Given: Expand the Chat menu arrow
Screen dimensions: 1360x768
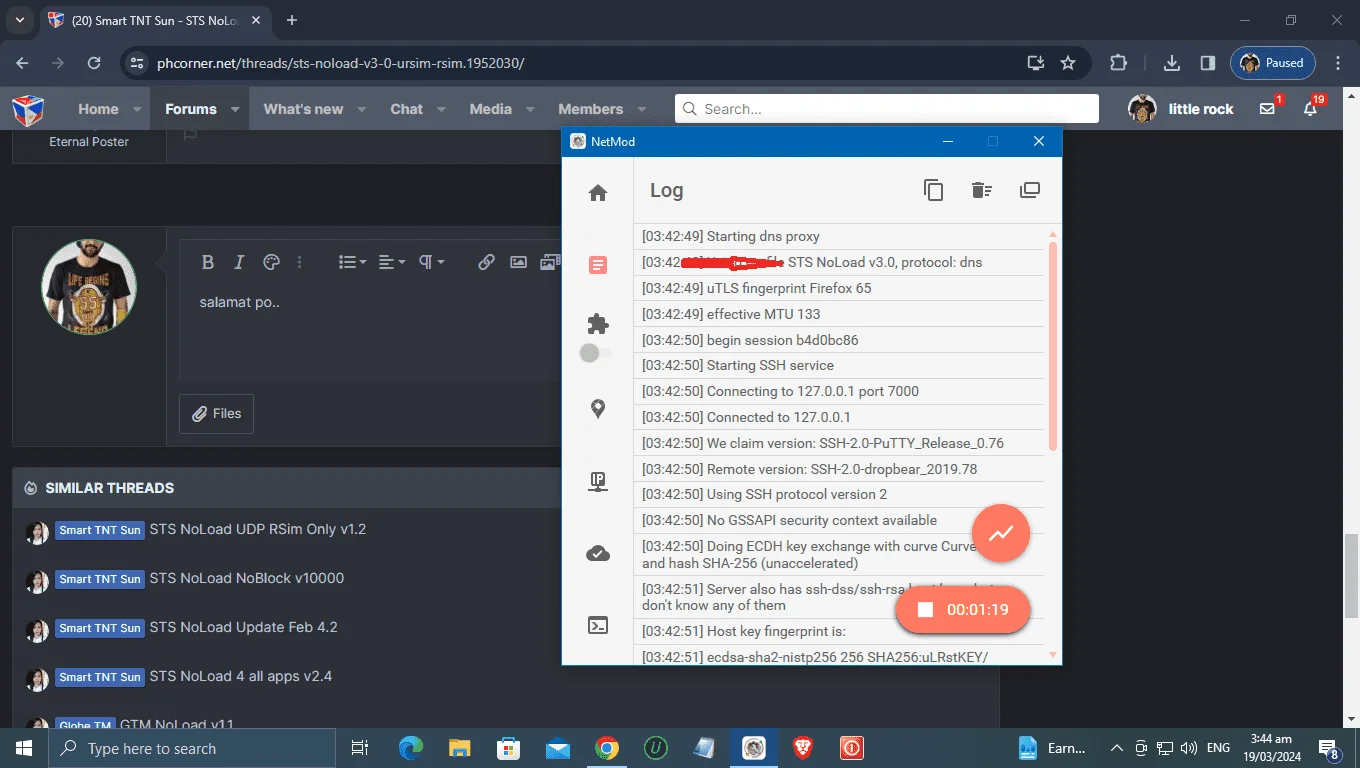Looking at the screenshot, I should pyautogui.click(x=441, y=109).
